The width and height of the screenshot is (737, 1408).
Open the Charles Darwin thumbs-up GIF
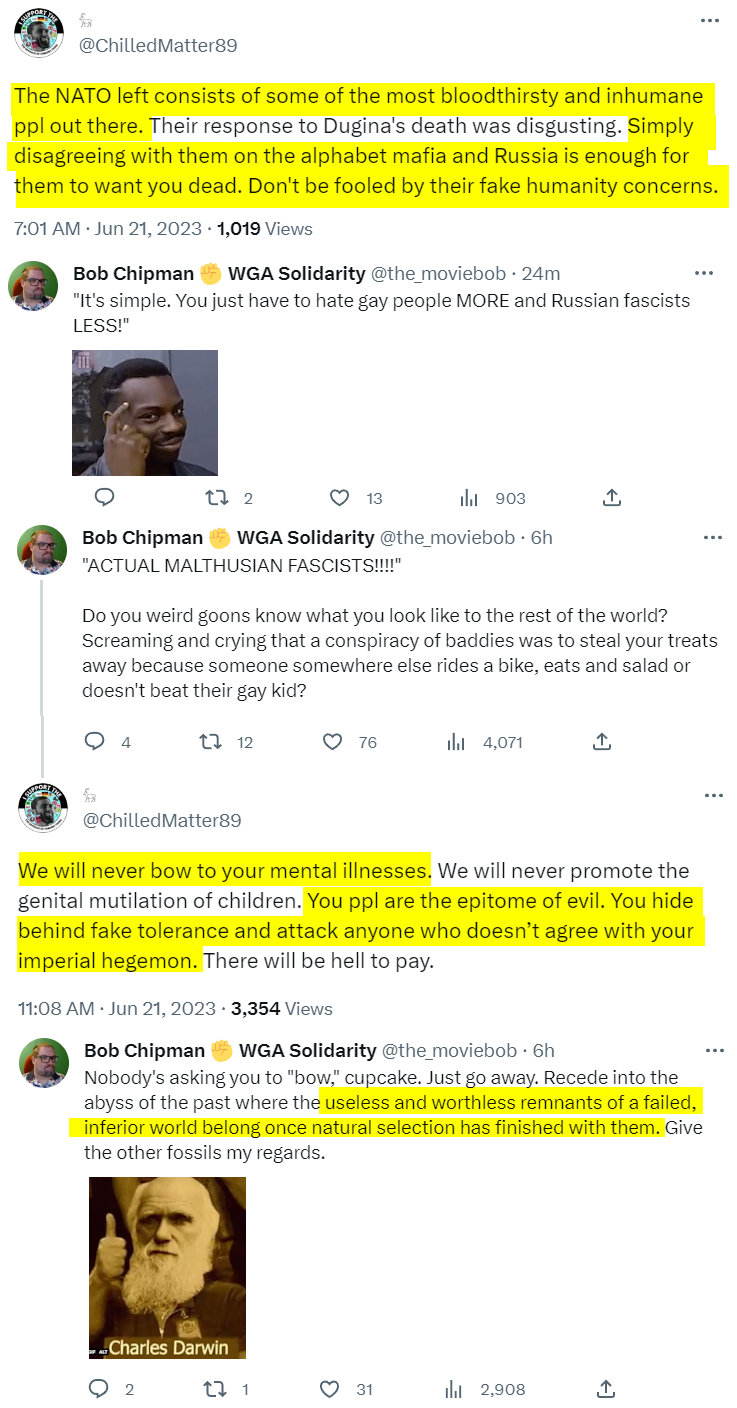click(167, 1267)
